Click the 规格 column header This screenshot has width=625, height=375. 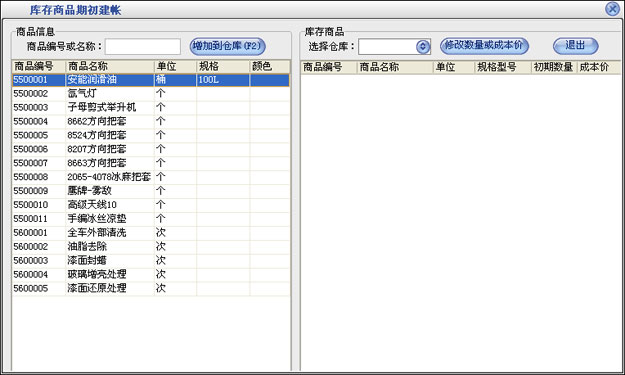pos(223,67)
